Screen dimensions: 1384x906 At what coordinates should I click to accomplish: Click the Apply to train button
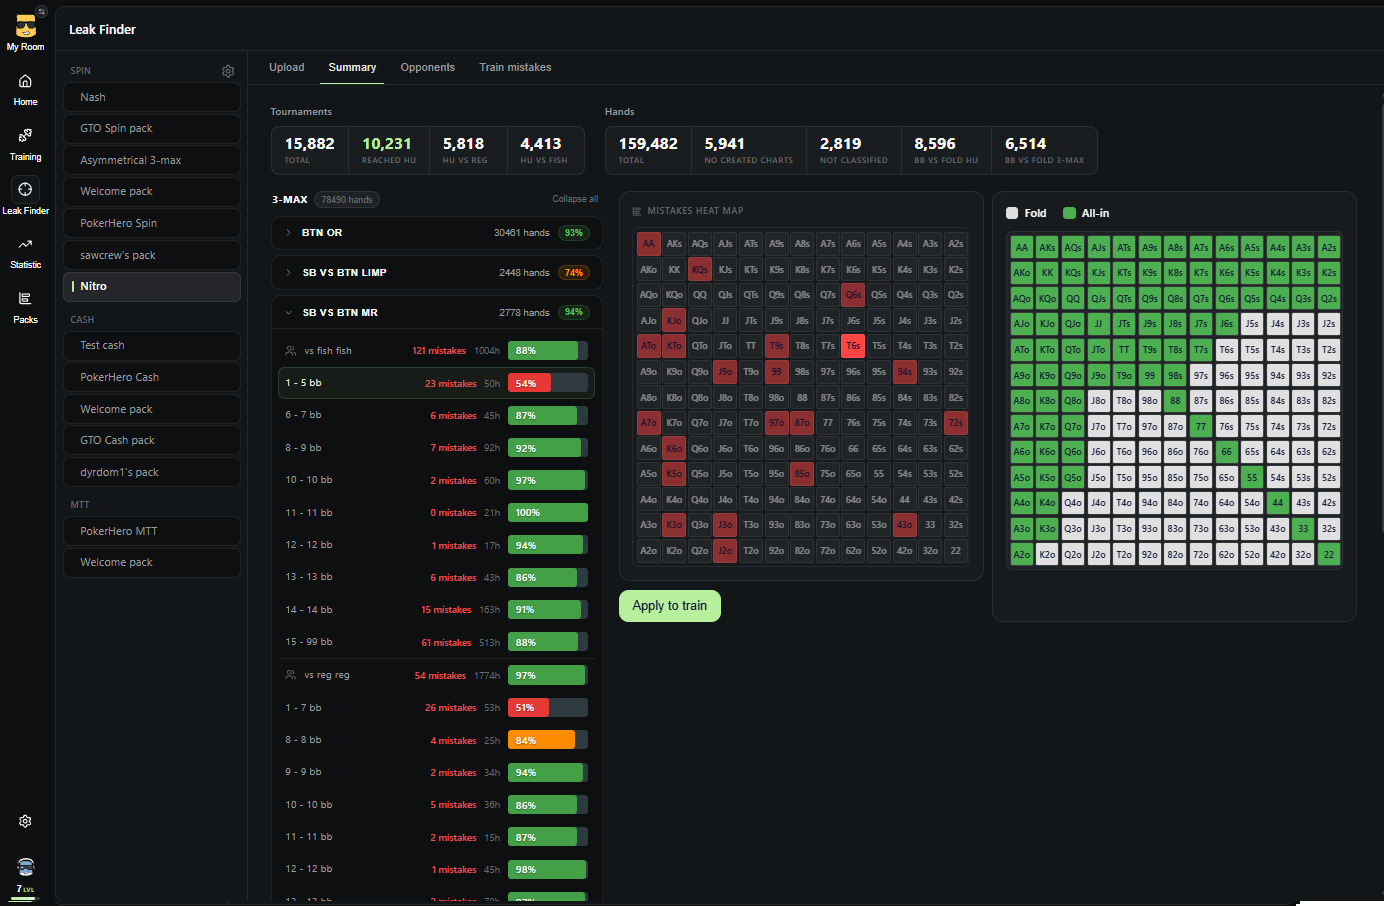(670, 606)
